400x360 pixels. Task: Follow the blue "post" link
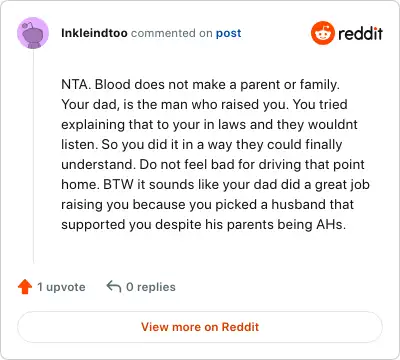[x=228, y=33]
